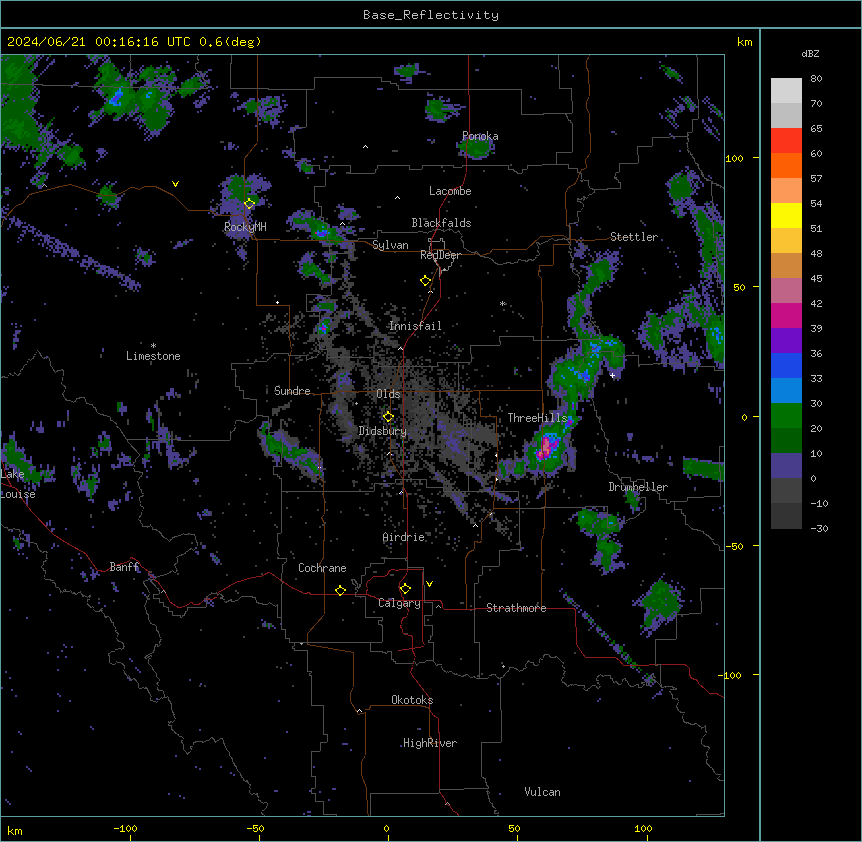
Task: Click the Sylvan map label
Action: (x=390, y=245)
